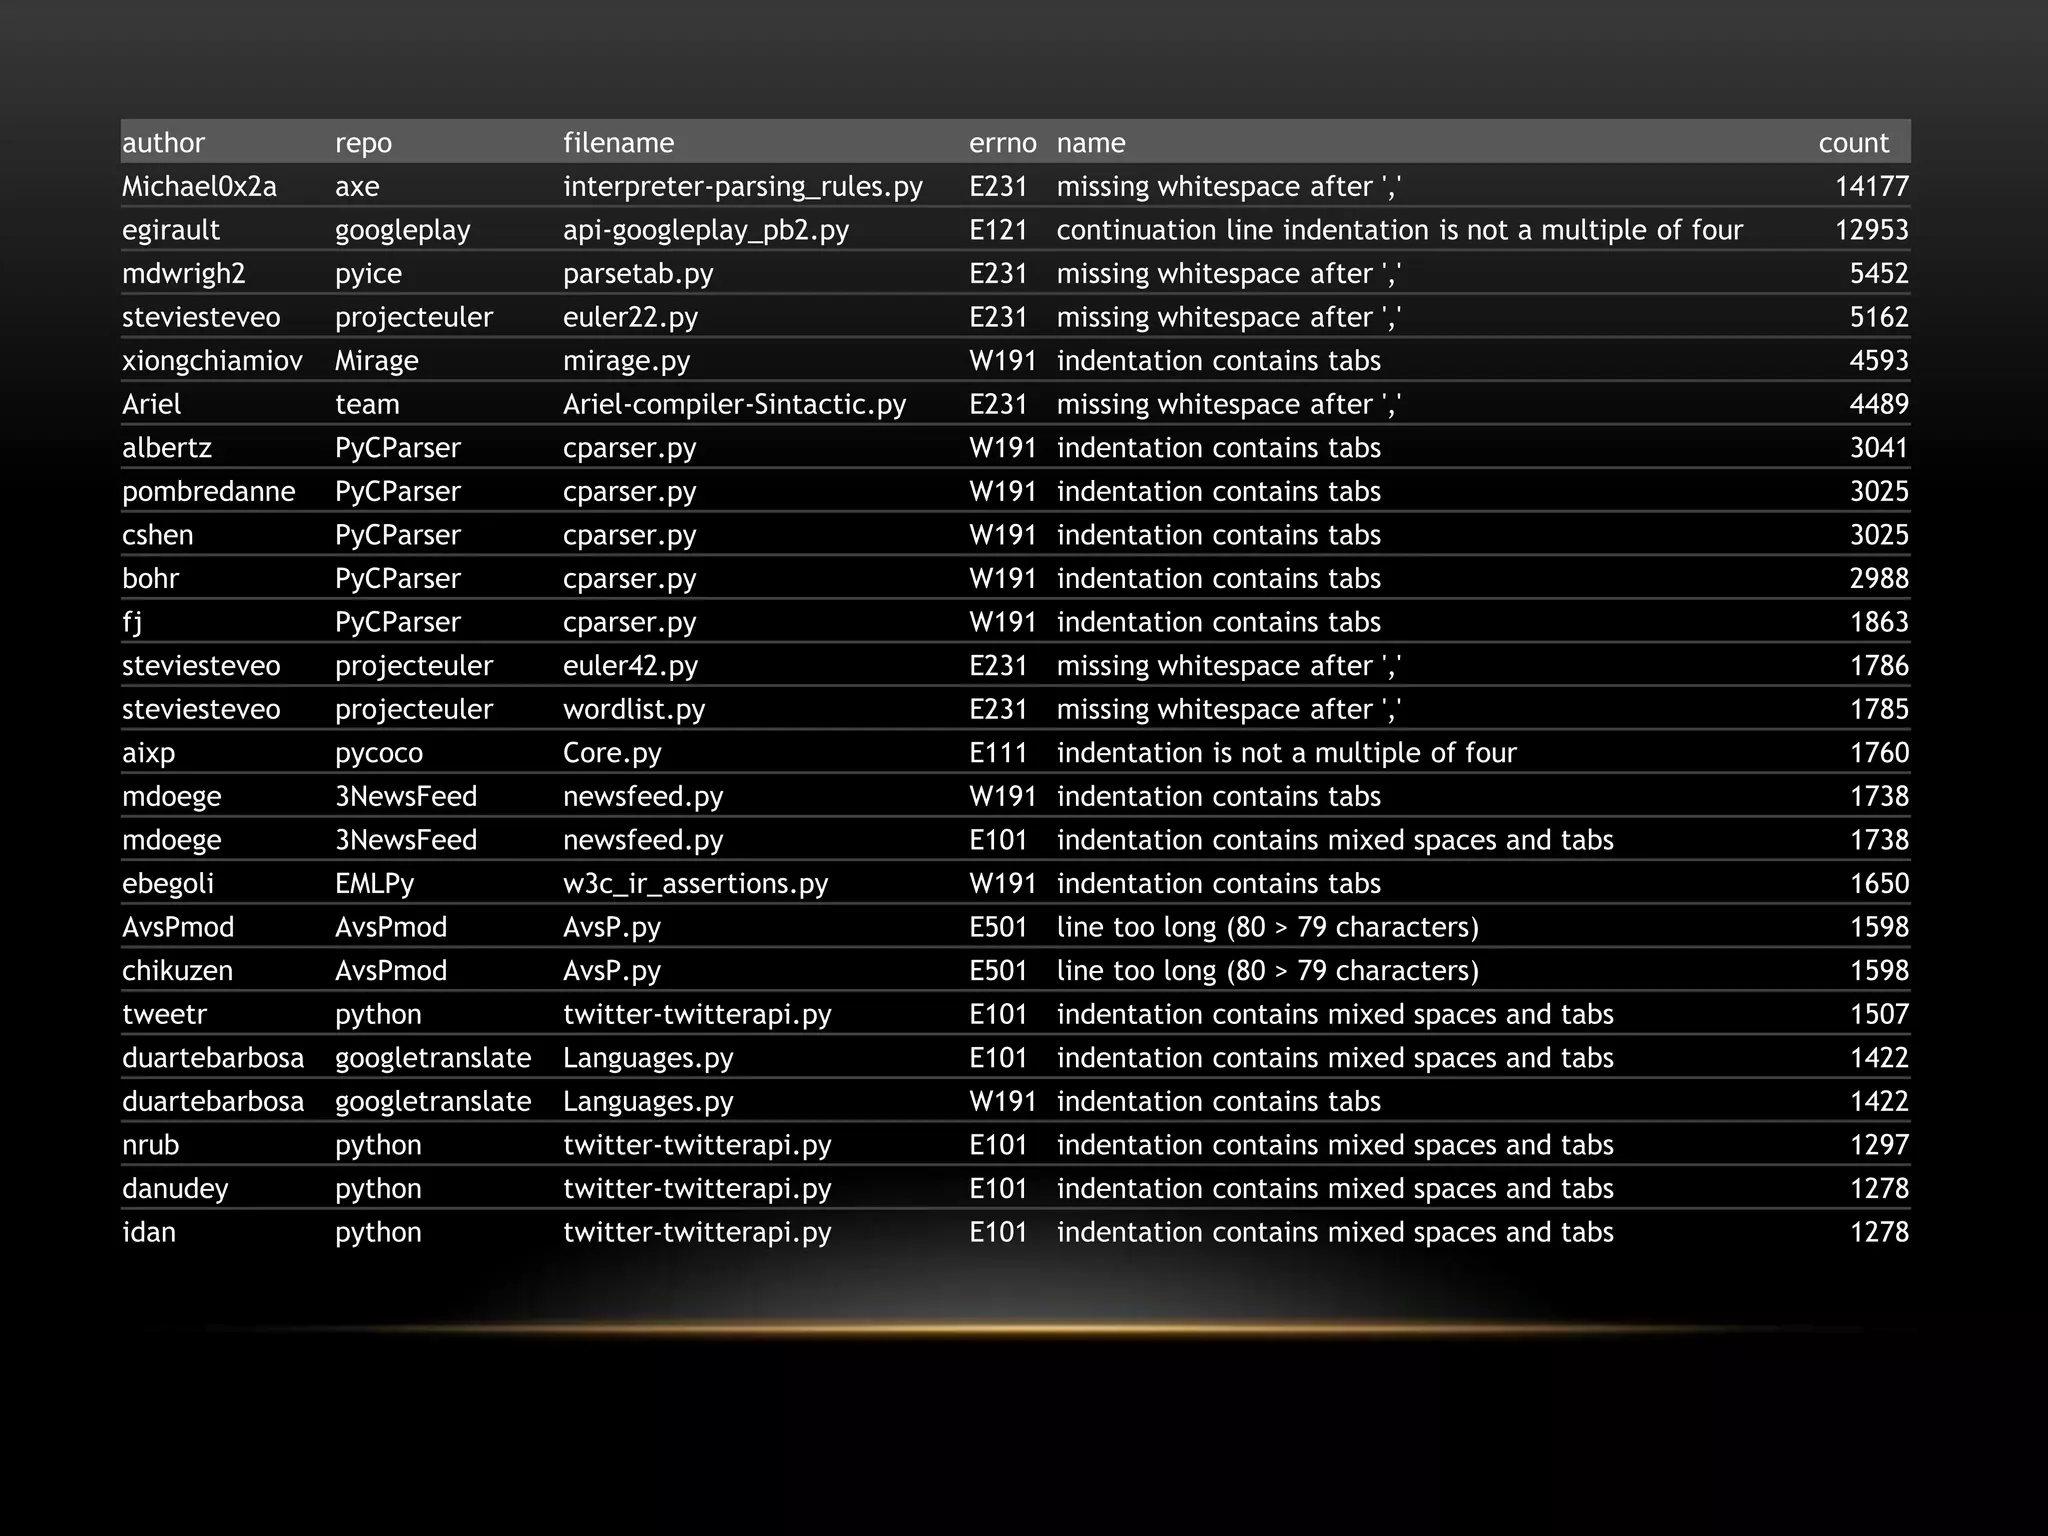Click count value 2988
The width and height of the screenshot is (2048, 1536).
click(x=1878, y=578)
